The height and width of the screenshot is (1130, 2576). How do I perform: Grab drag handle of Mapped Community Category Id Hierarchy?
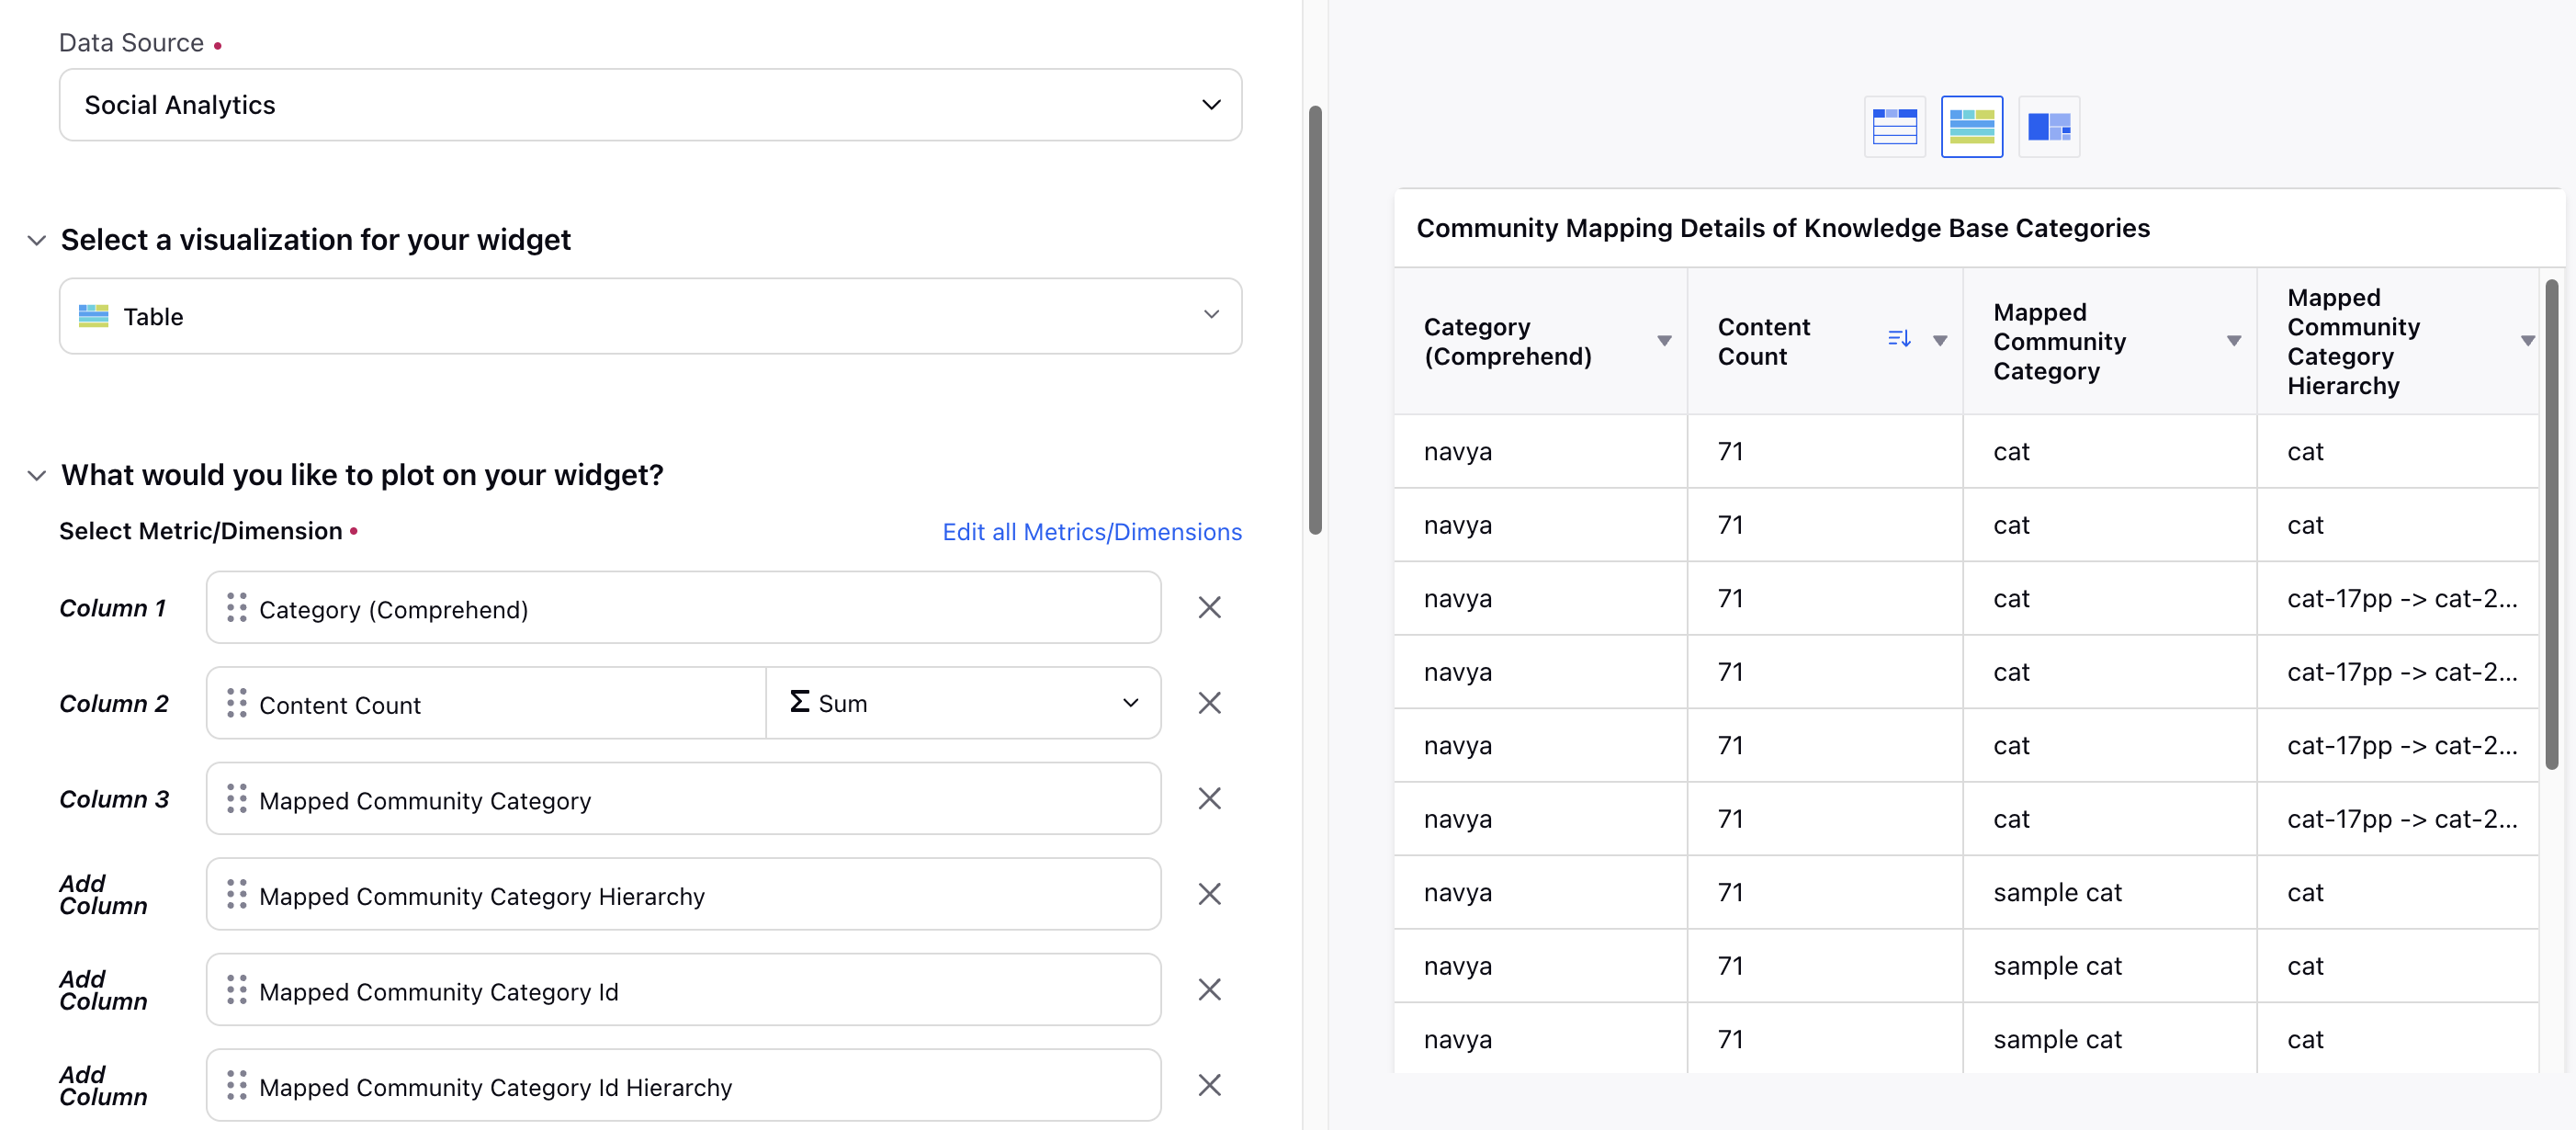236,1085
